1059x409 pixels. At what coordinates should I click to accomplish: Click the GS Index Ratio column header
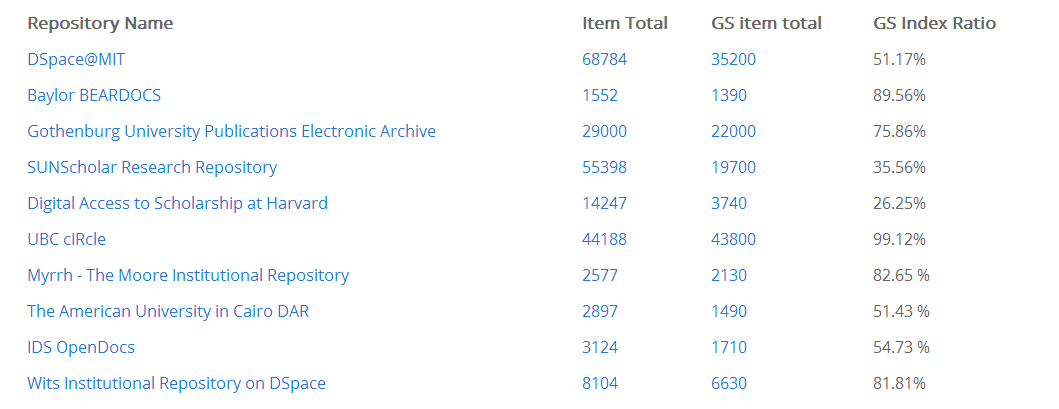[934, 23]
